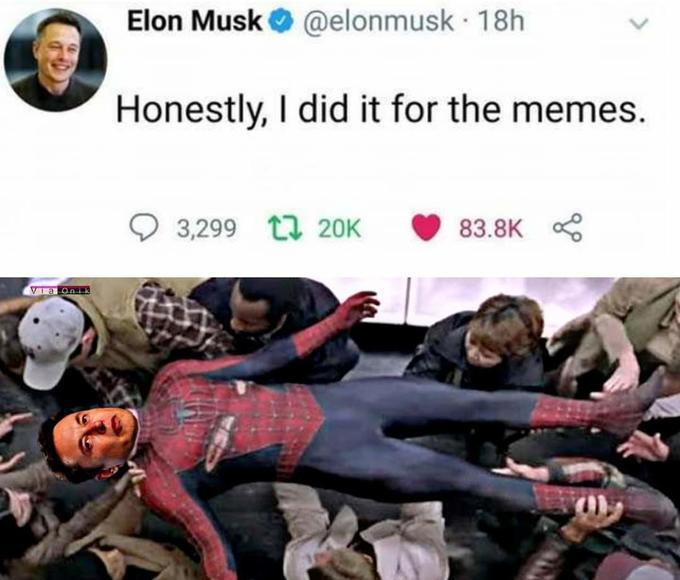Click the gray baseball cap in the image
This screenshot has width=680, height=580.
coord(51,341)
